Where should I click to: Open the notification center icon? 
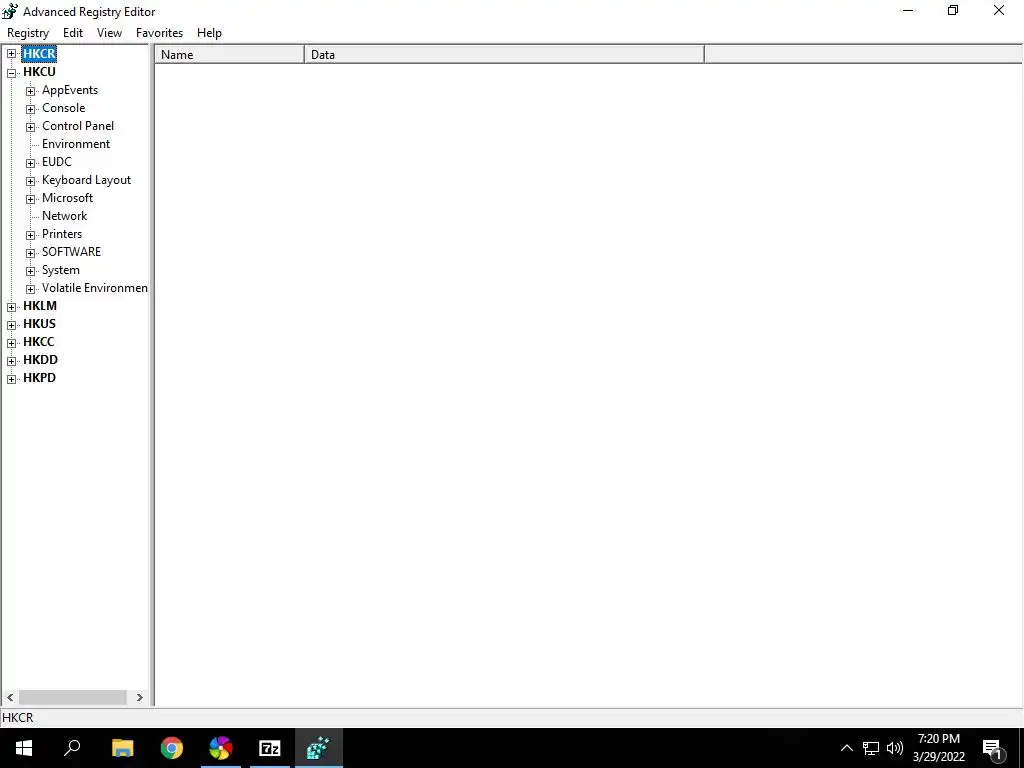[993, 749]
